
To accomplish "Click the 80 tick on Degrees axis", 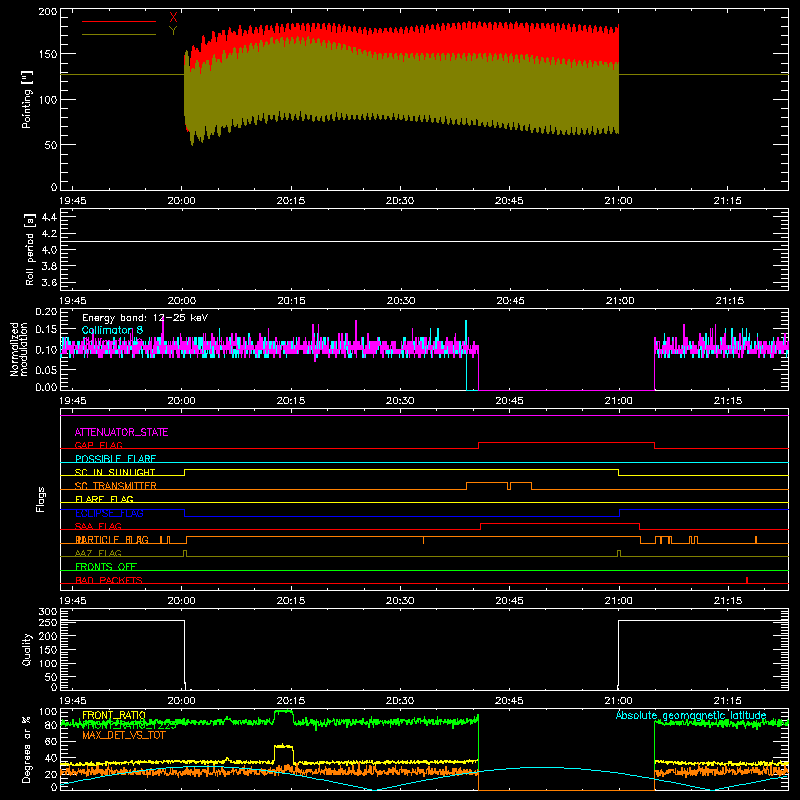I will [51, 725].
